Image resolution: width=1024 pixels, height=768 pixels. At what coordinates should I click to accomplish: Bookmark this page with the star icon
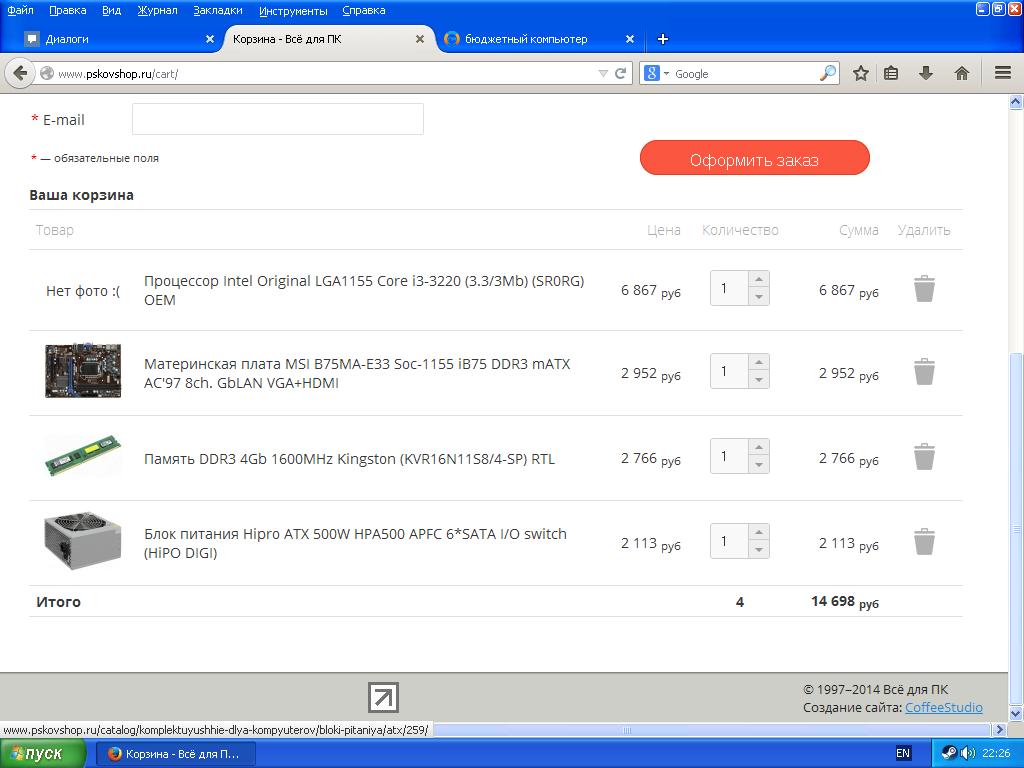click(x=861, y=73)
